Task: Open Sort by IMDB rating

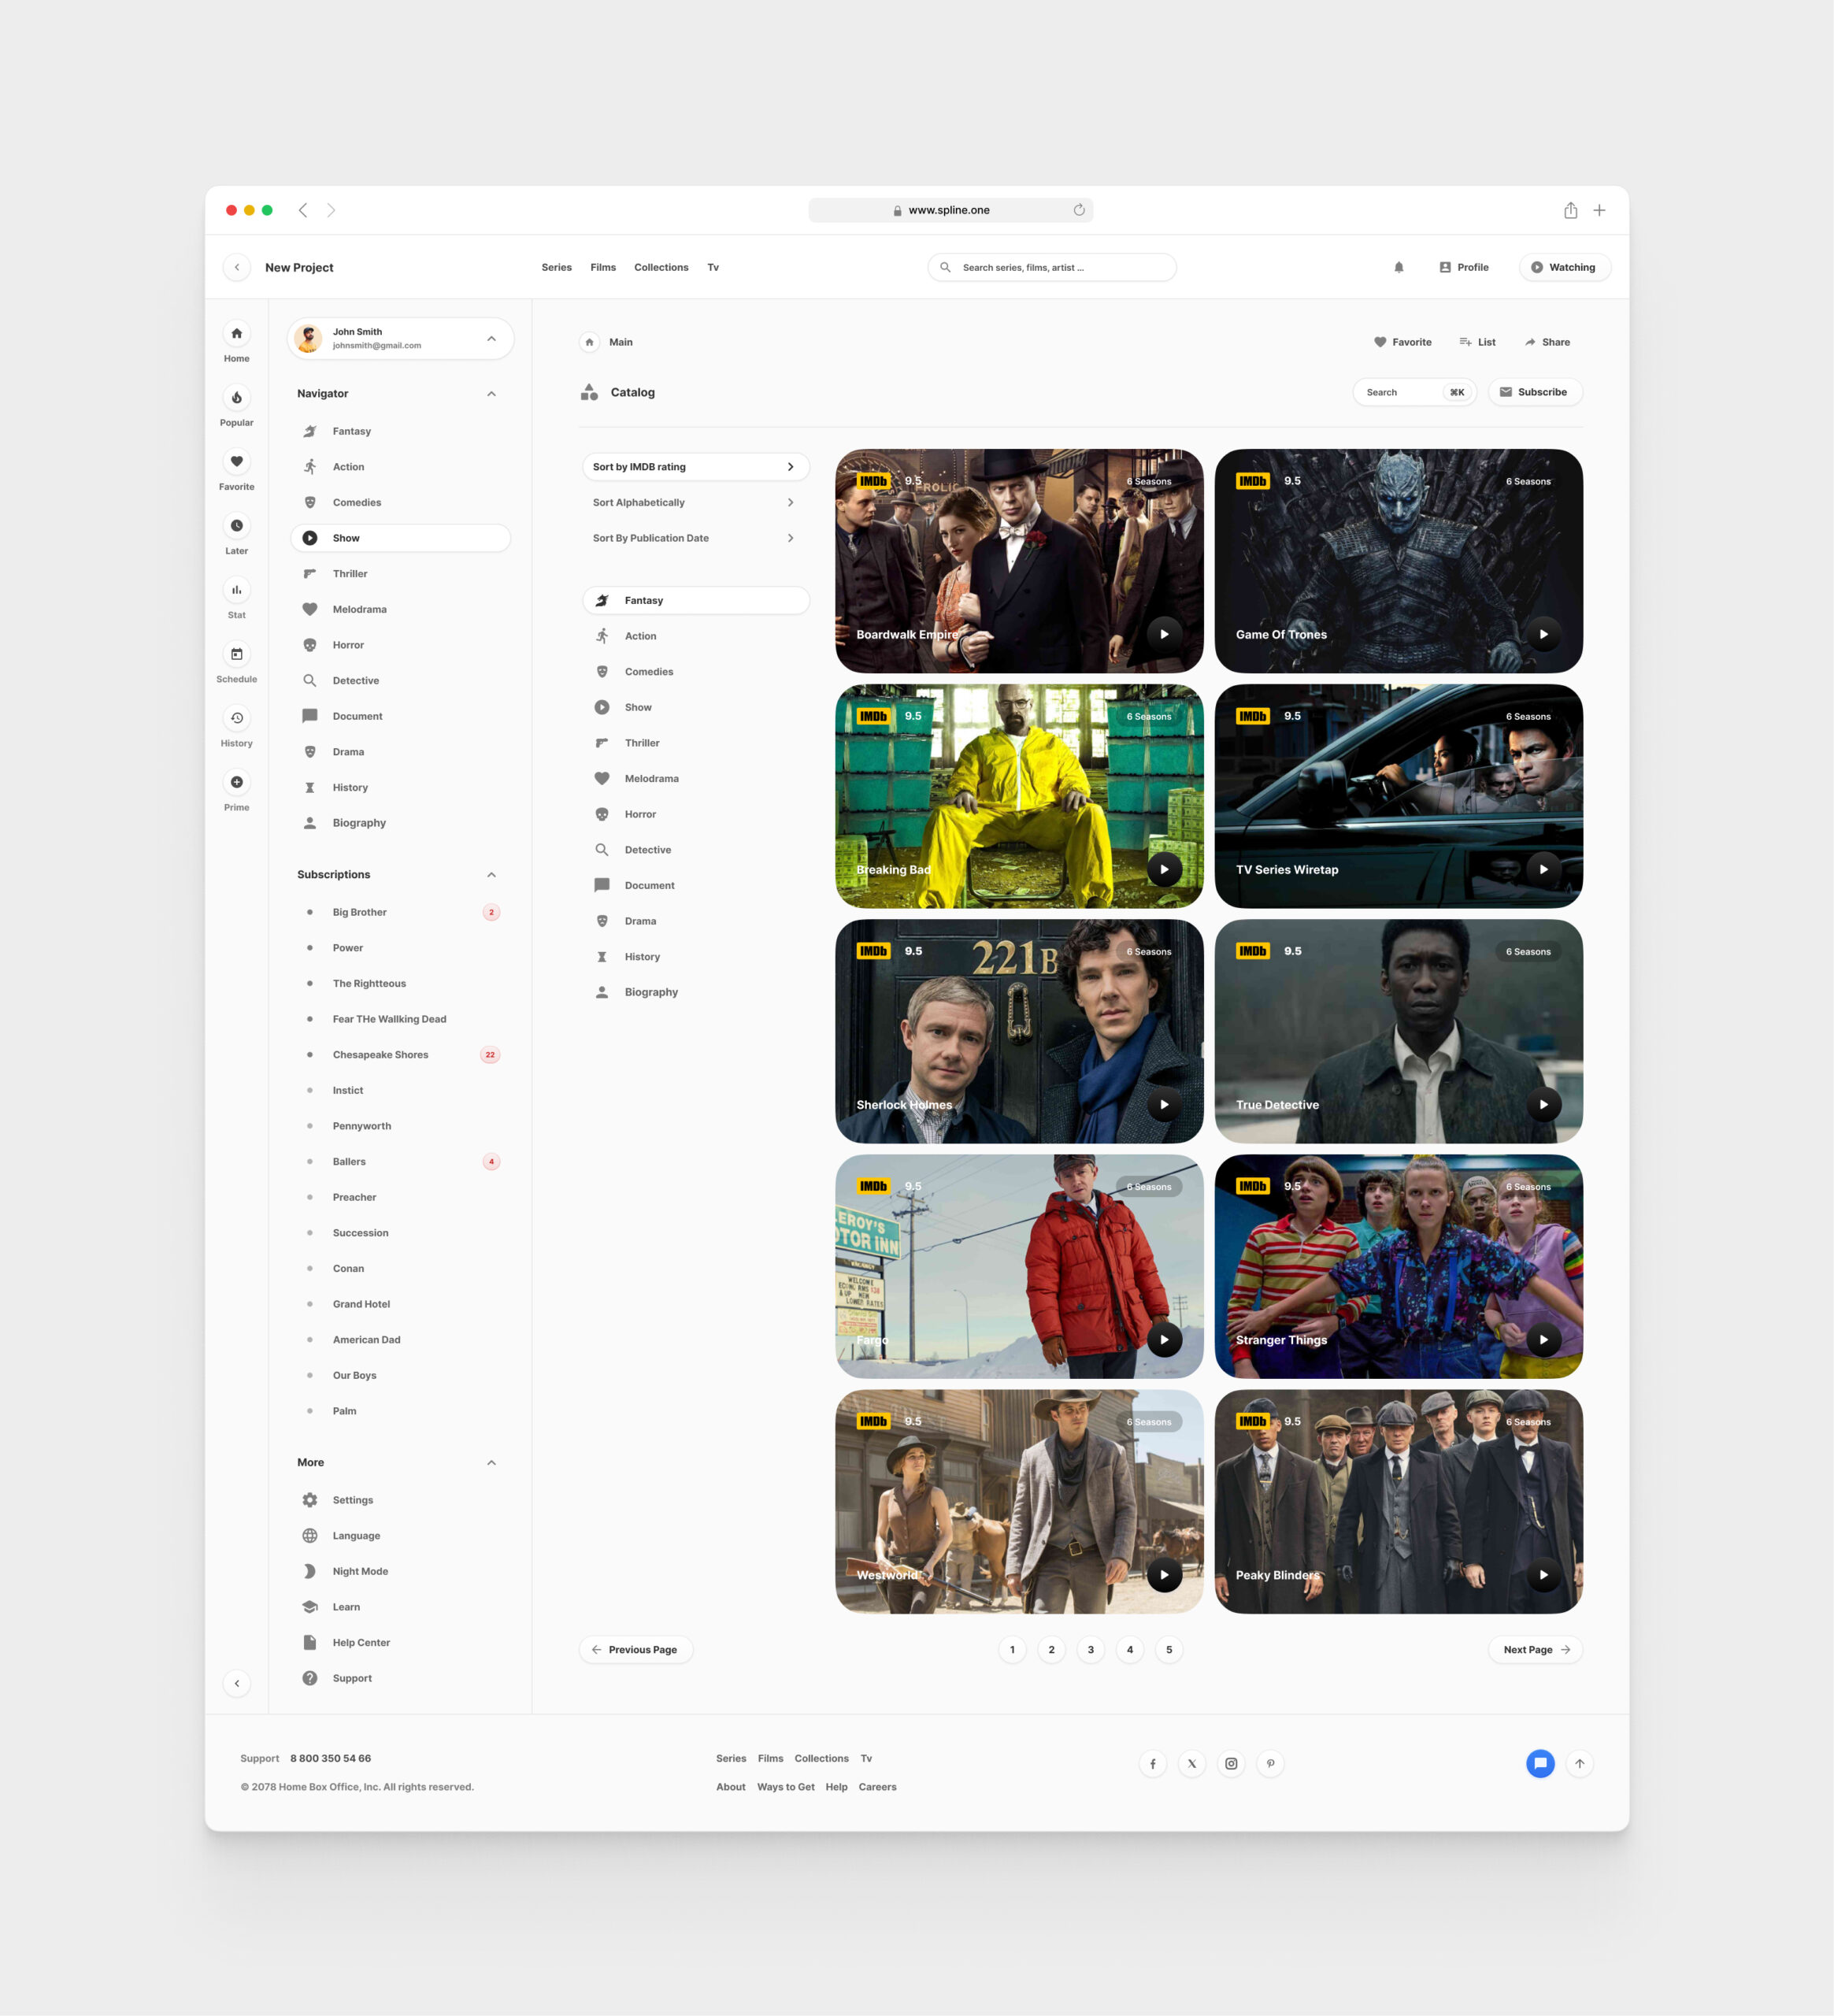Action: pyautogui.click(x=695, y=467)
